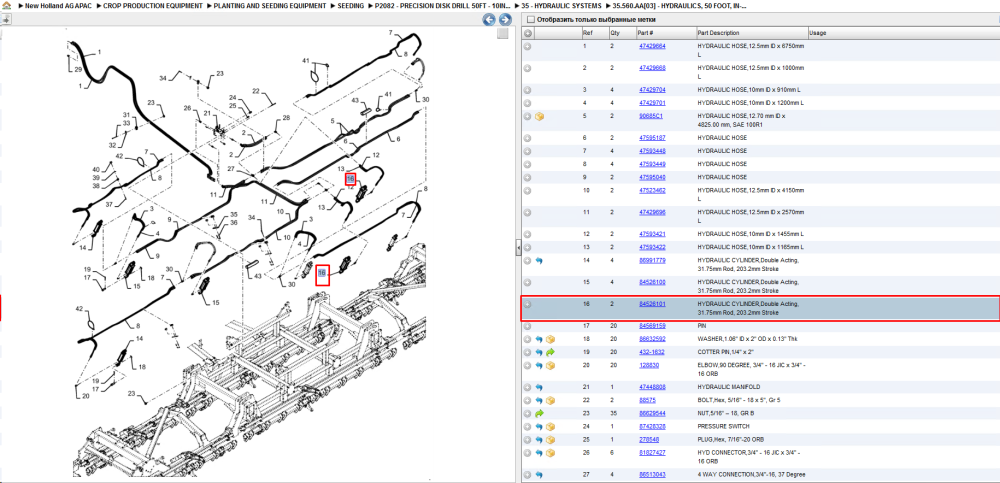Expand CROP PRODUCTION EQUIPMENT breadcrumb
The height and width of the screenshot is (483, 1000).
(99, 6)
